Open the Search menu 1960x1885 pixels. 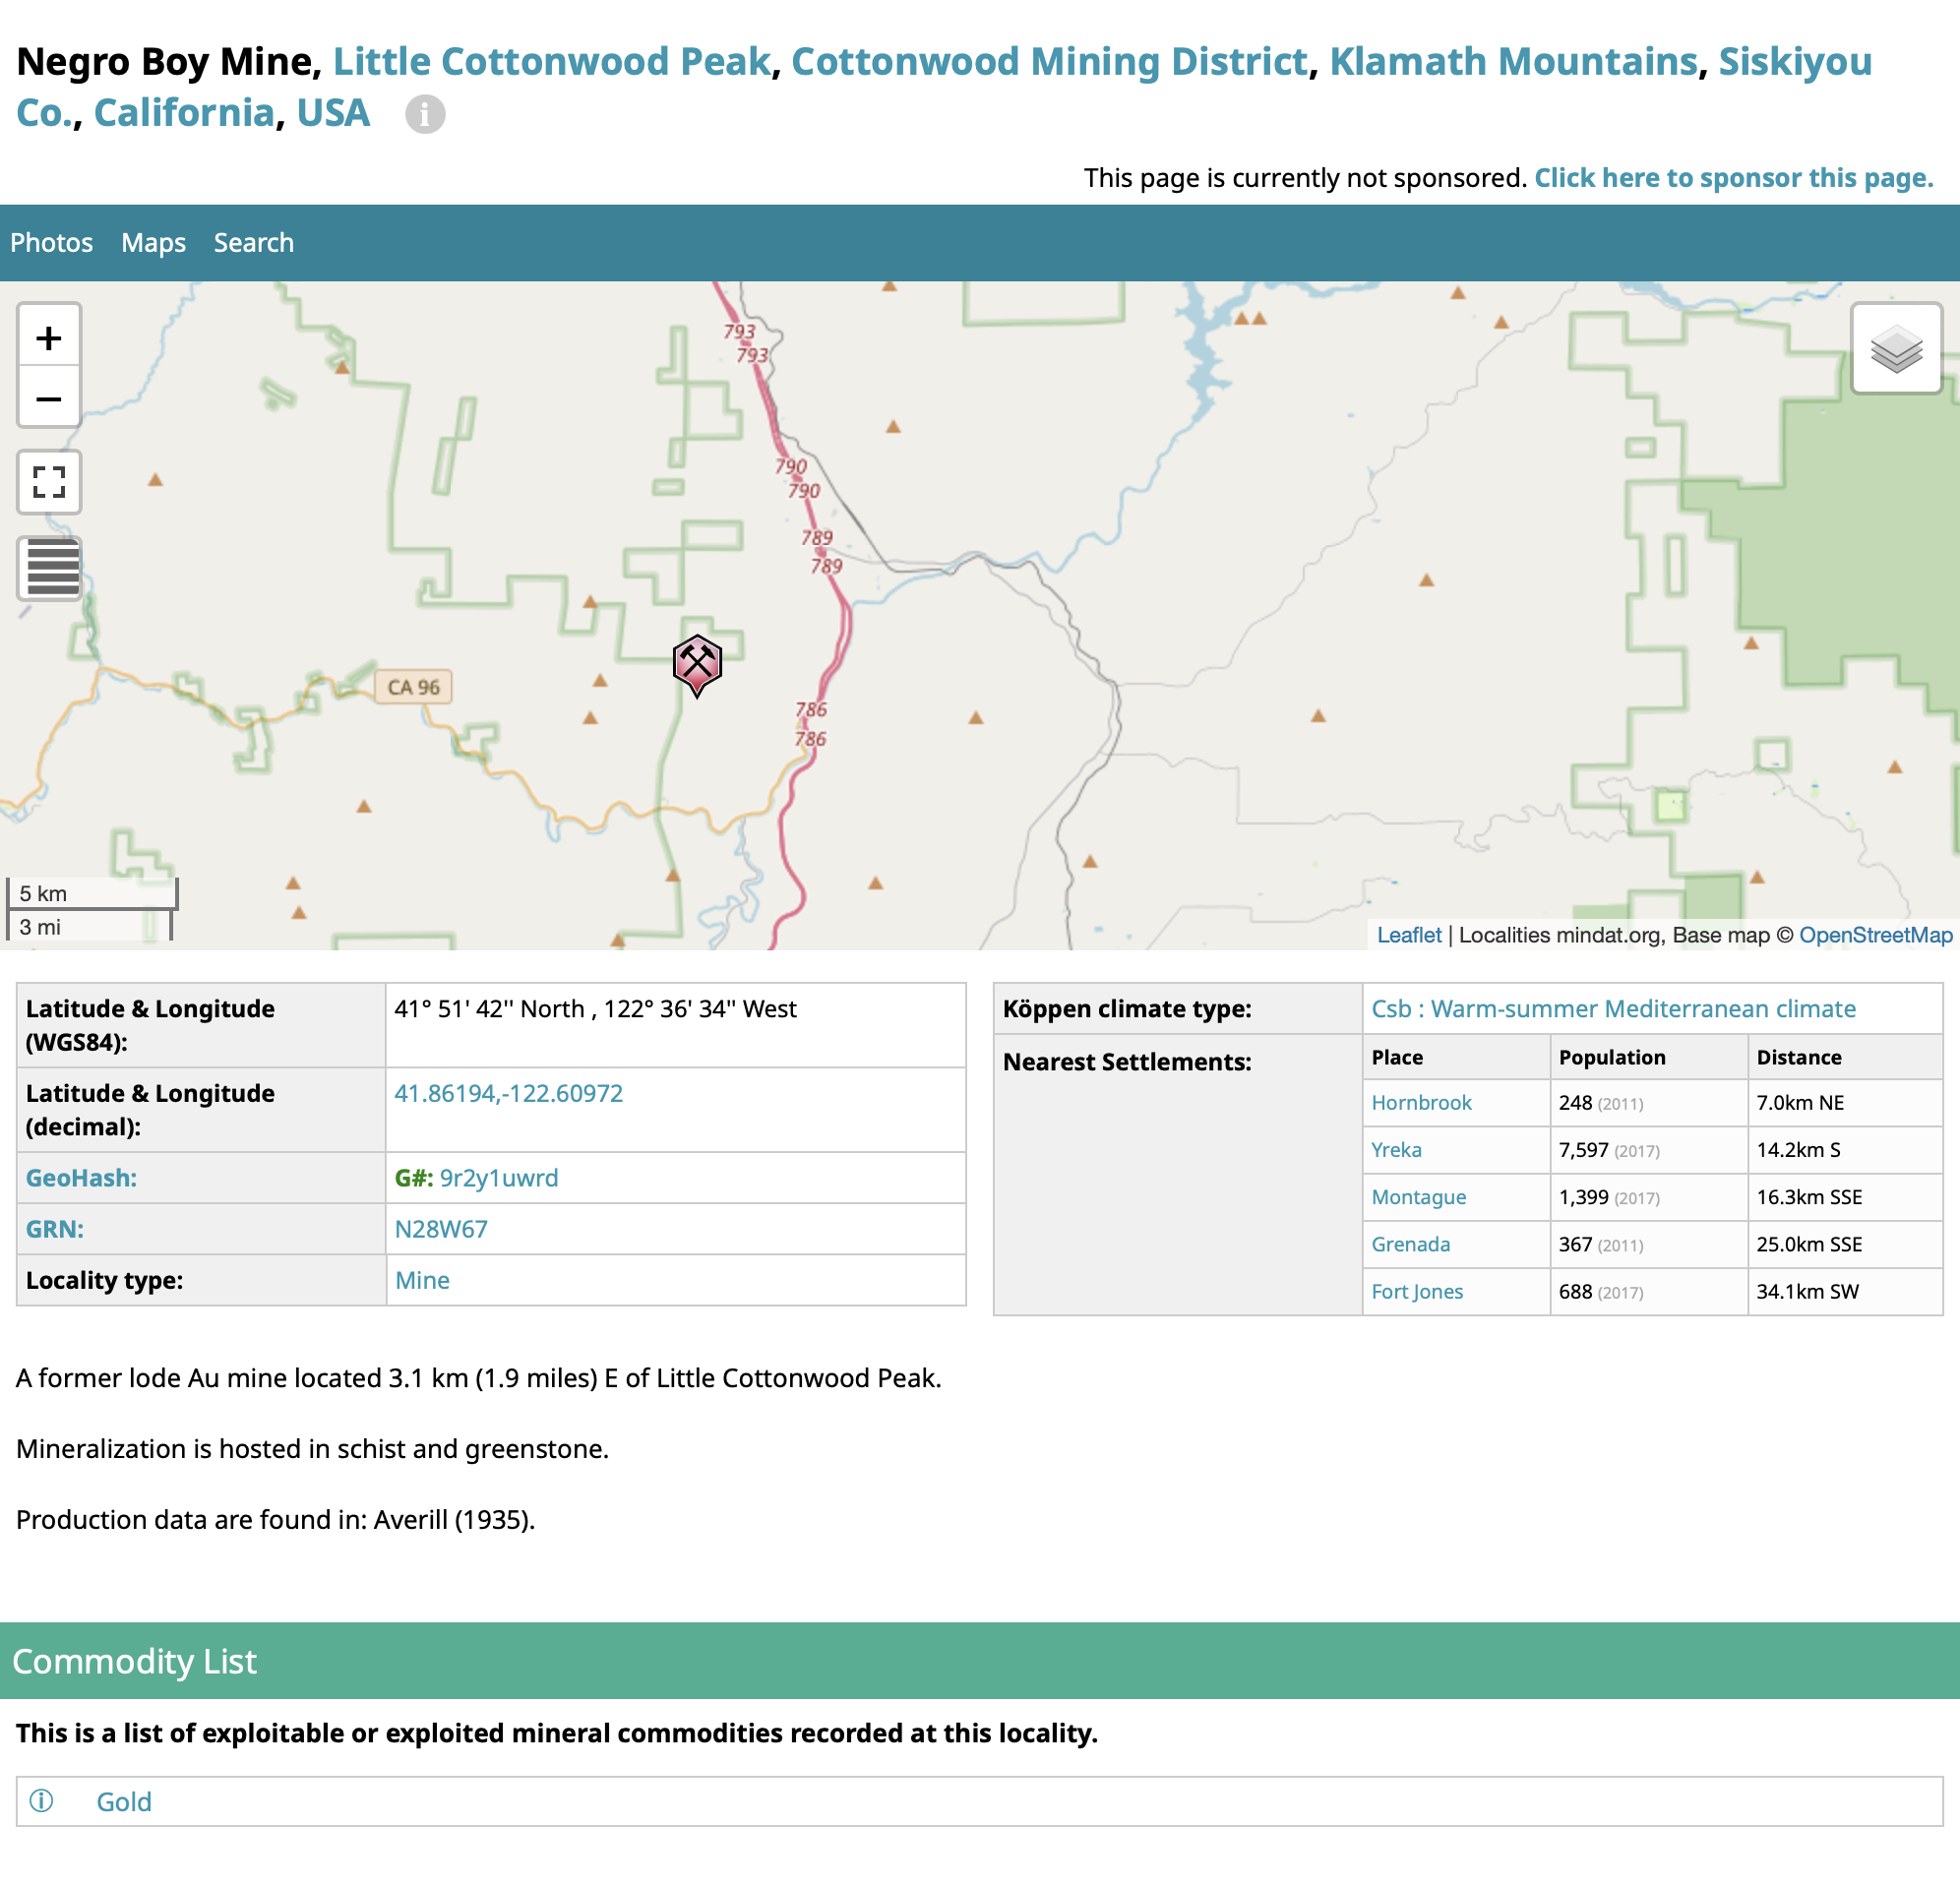click(253, 243)
